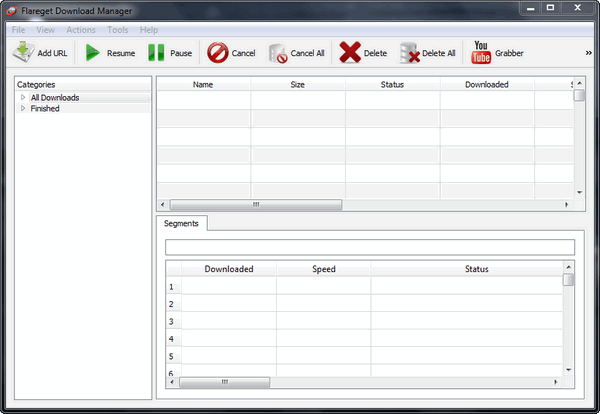Select segment row 4 header
Screen dimensions: 600x414
(x=174, y=339)
